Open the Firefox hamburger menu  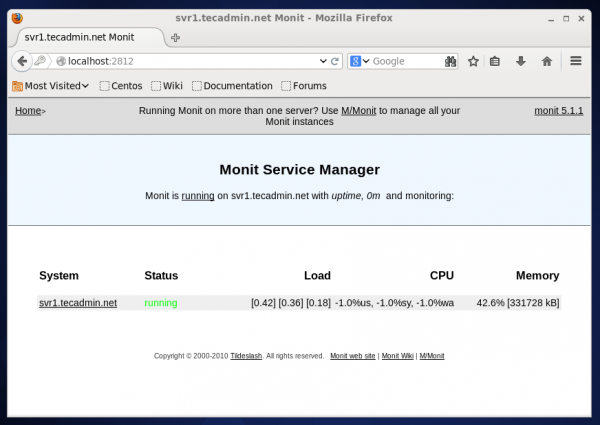point(576,61)
